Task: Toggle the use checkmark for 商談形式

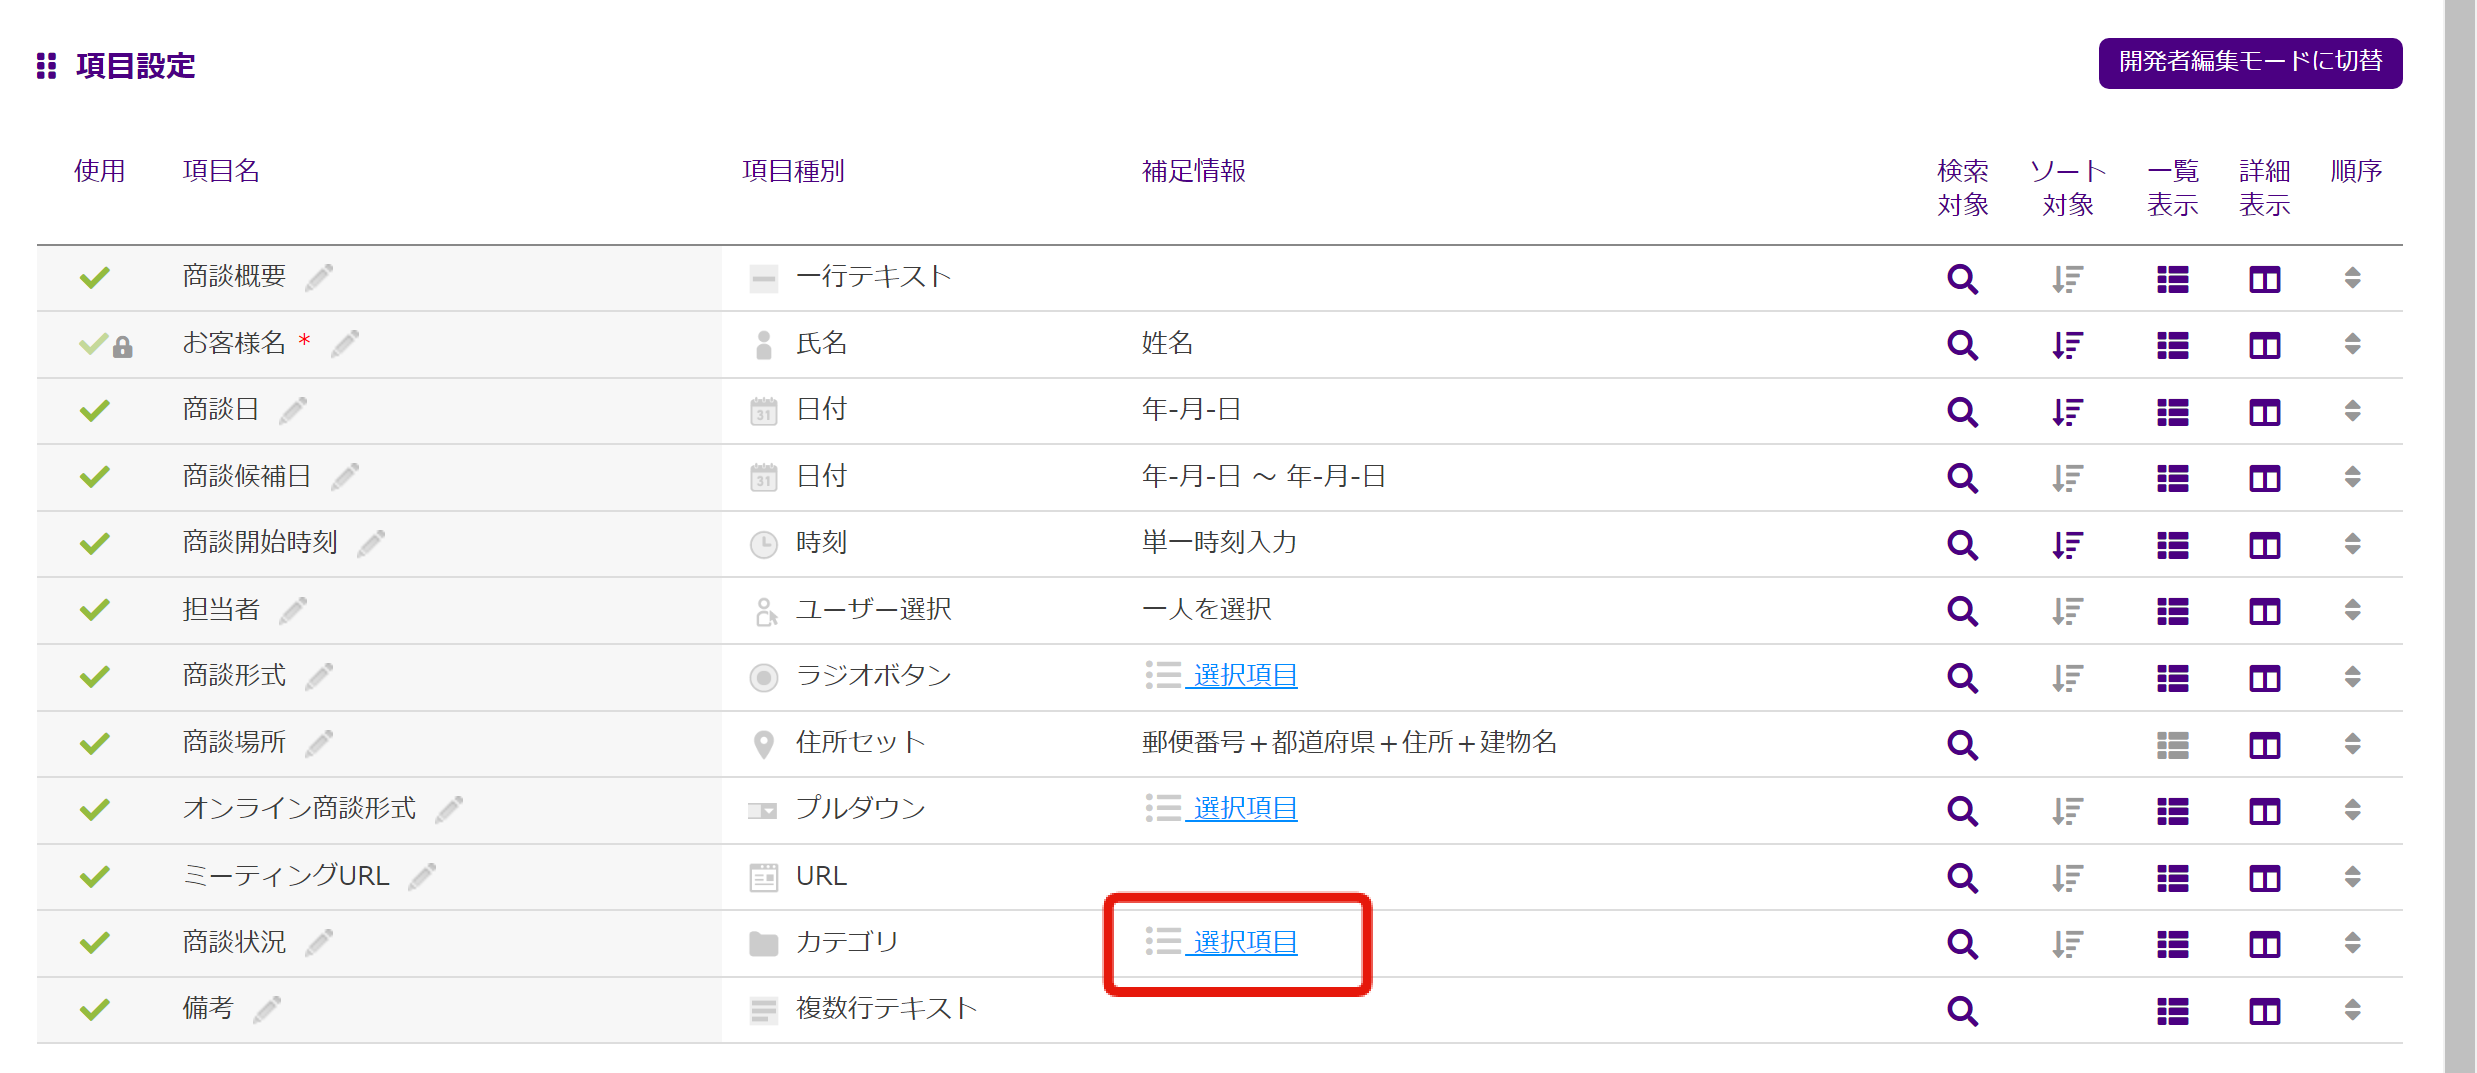Action: click(95, 677)
